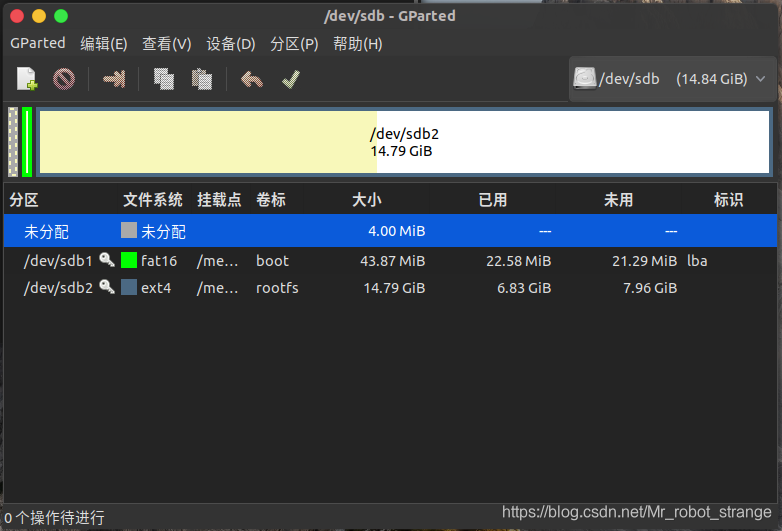This screenshot has width=782, height=531.
Task: Select the /dev/sdb2 partition row
Action: [390, 287]
